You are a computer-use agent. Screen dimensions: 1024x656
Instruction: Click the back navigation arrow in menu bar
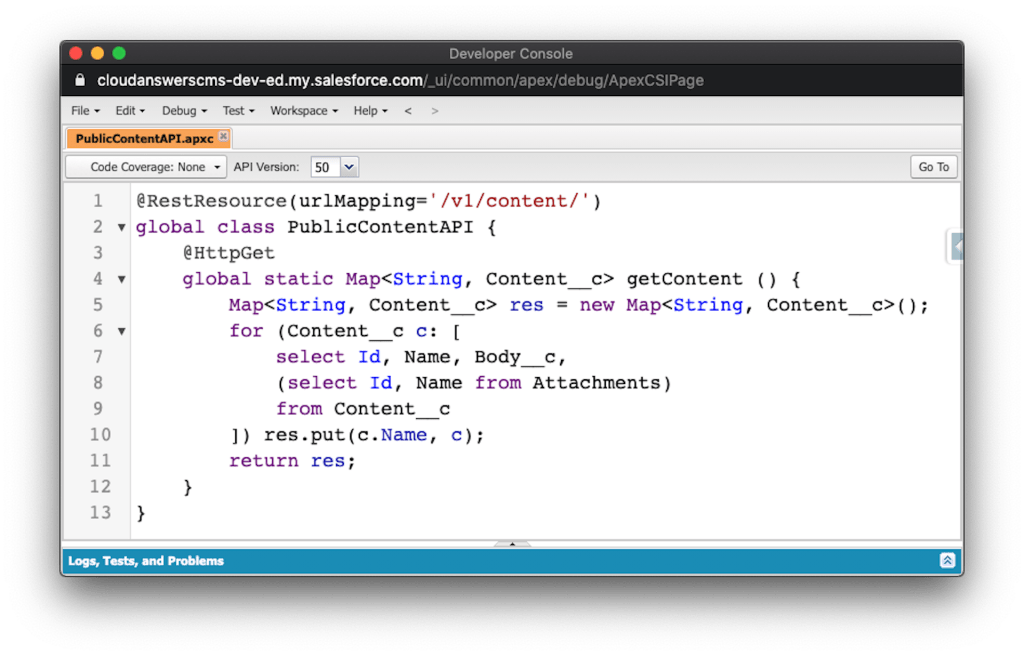[x=408, y=111]
